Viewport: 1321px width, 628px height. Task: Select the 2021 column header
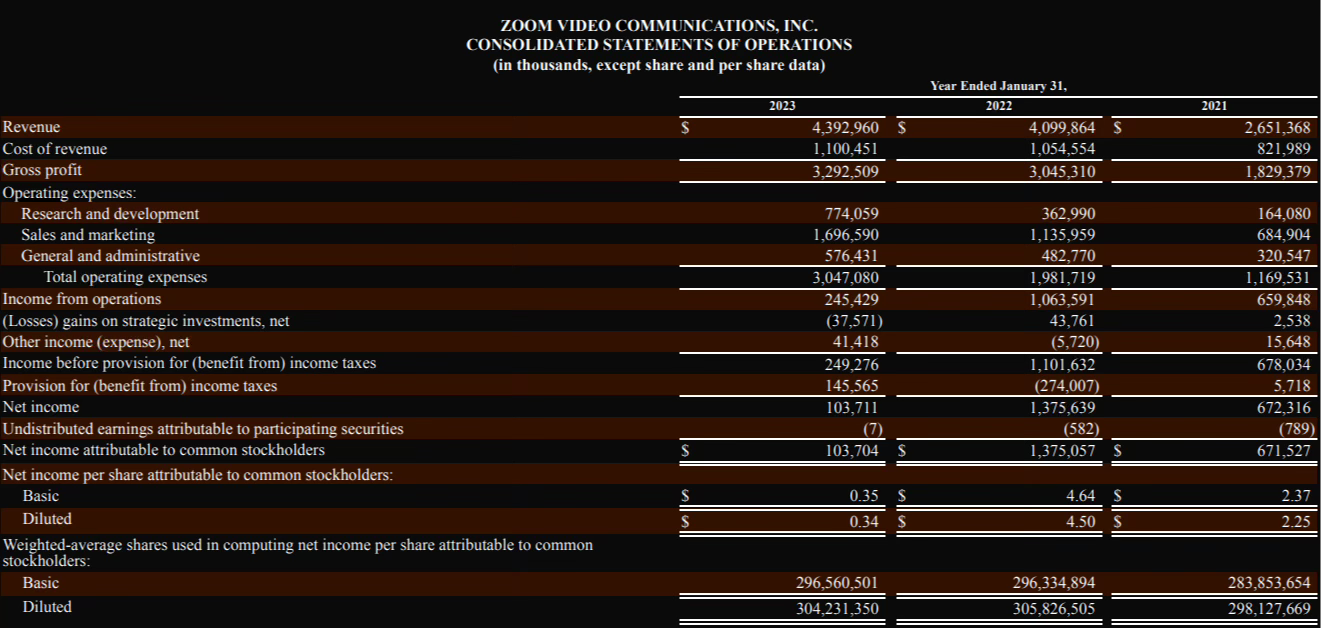coord(1215,106)
